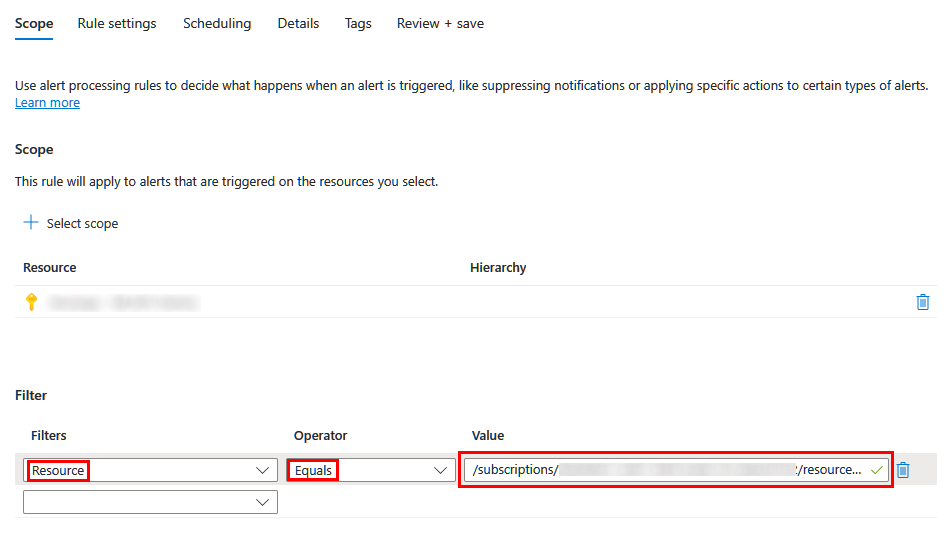Image resolution: width=951 pixels, height=540 pixels.
Task: Click the Hierarchy column header
Action: tap(498, 268)
